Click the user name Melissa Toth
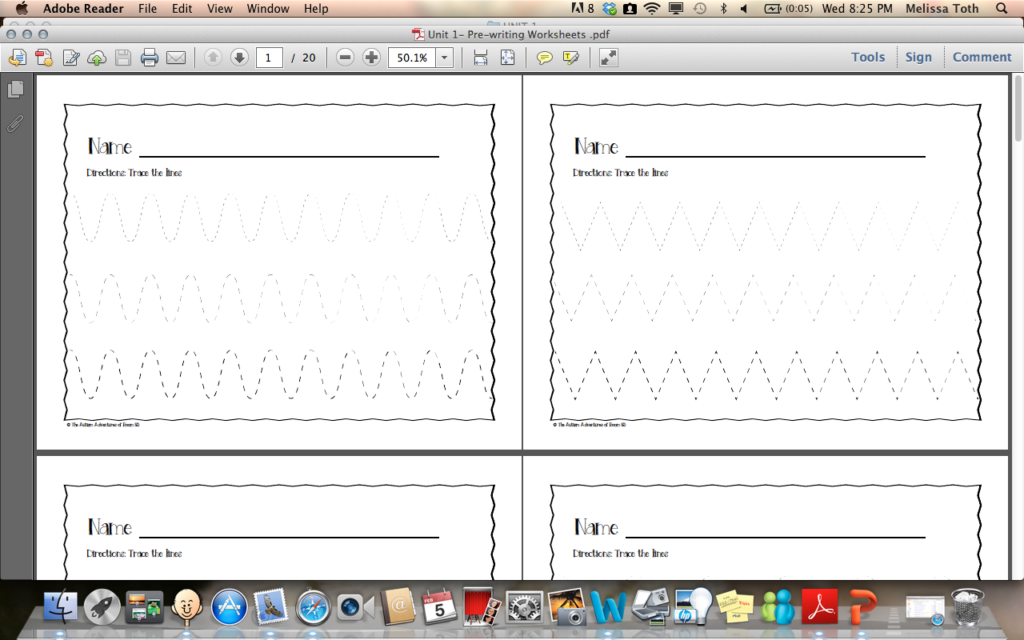1024x640 pixels. [x=942, y=8]
